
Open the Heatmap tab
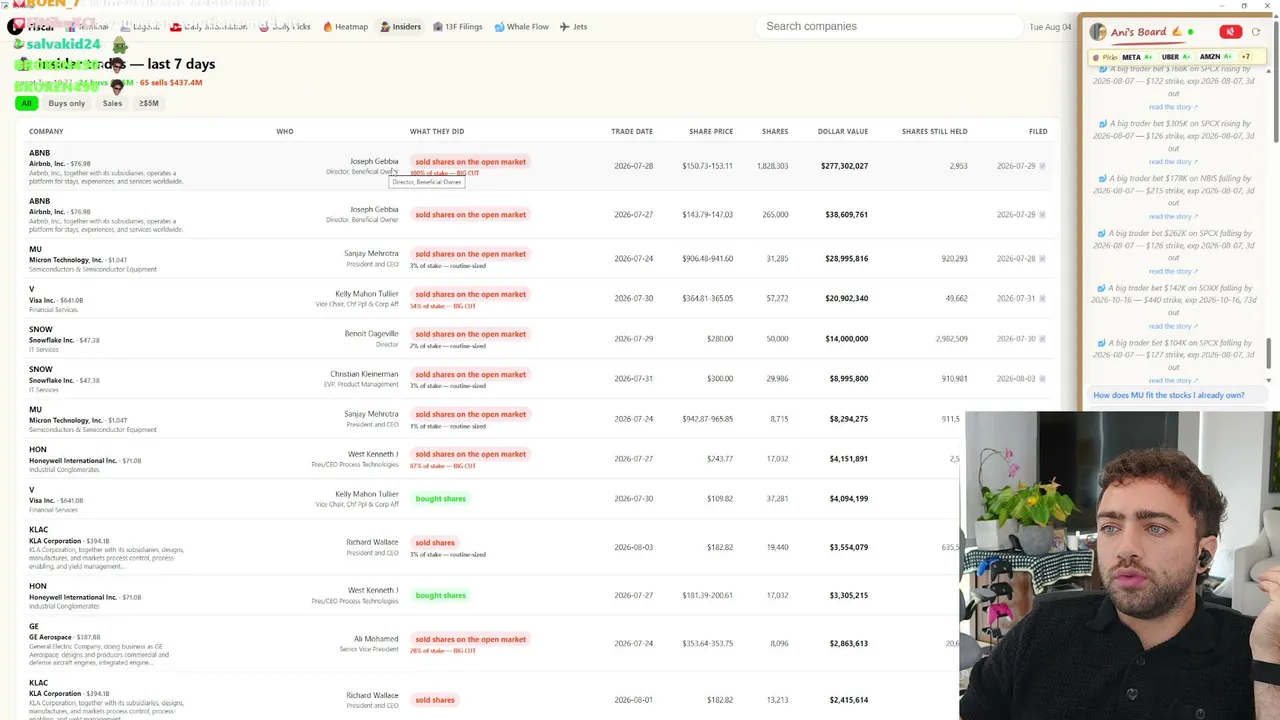click(345, 26)
